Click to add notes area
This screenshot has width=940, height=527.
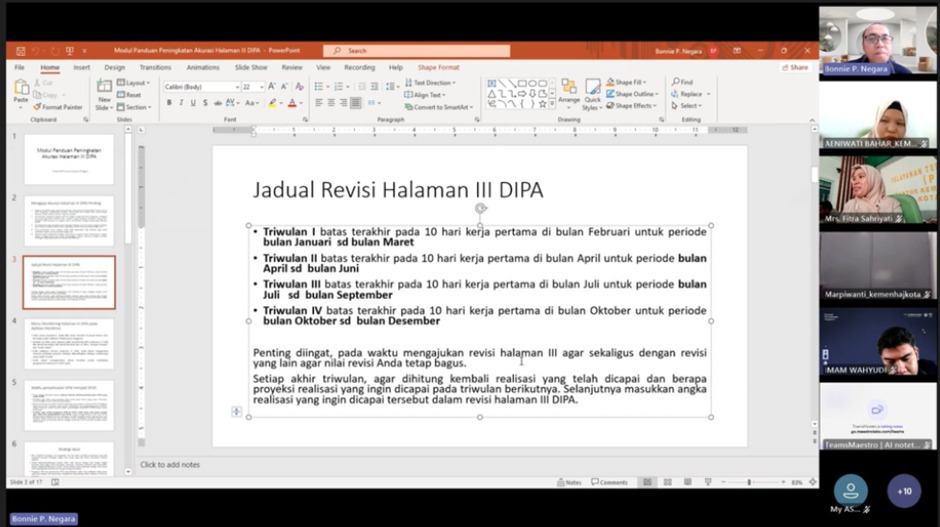[170, 465]
